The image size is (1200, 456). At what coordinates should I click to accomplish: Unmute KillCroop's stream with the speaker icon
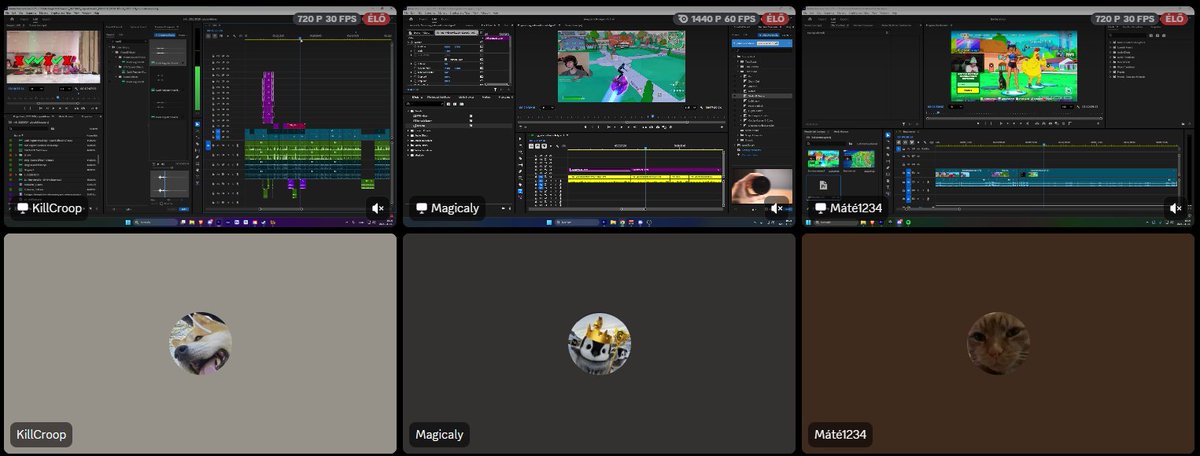point(377,208)
